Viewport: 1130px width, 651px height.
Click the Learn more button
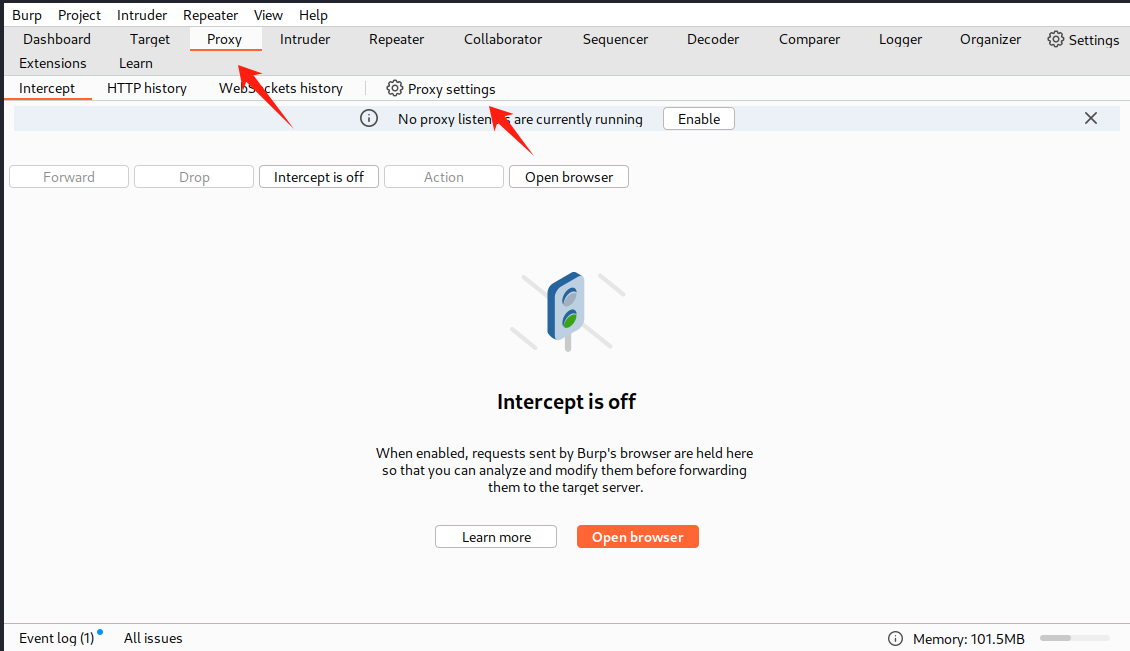tap(496, 536)
